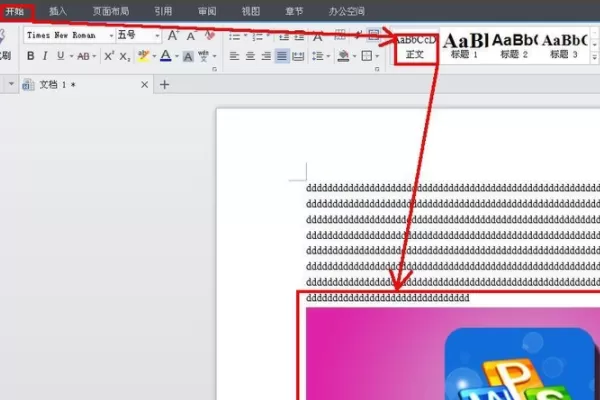Viewport: 600px width, 400px height.
Task: Close the 文档 1 tab
Action: [x=144, y=85]
